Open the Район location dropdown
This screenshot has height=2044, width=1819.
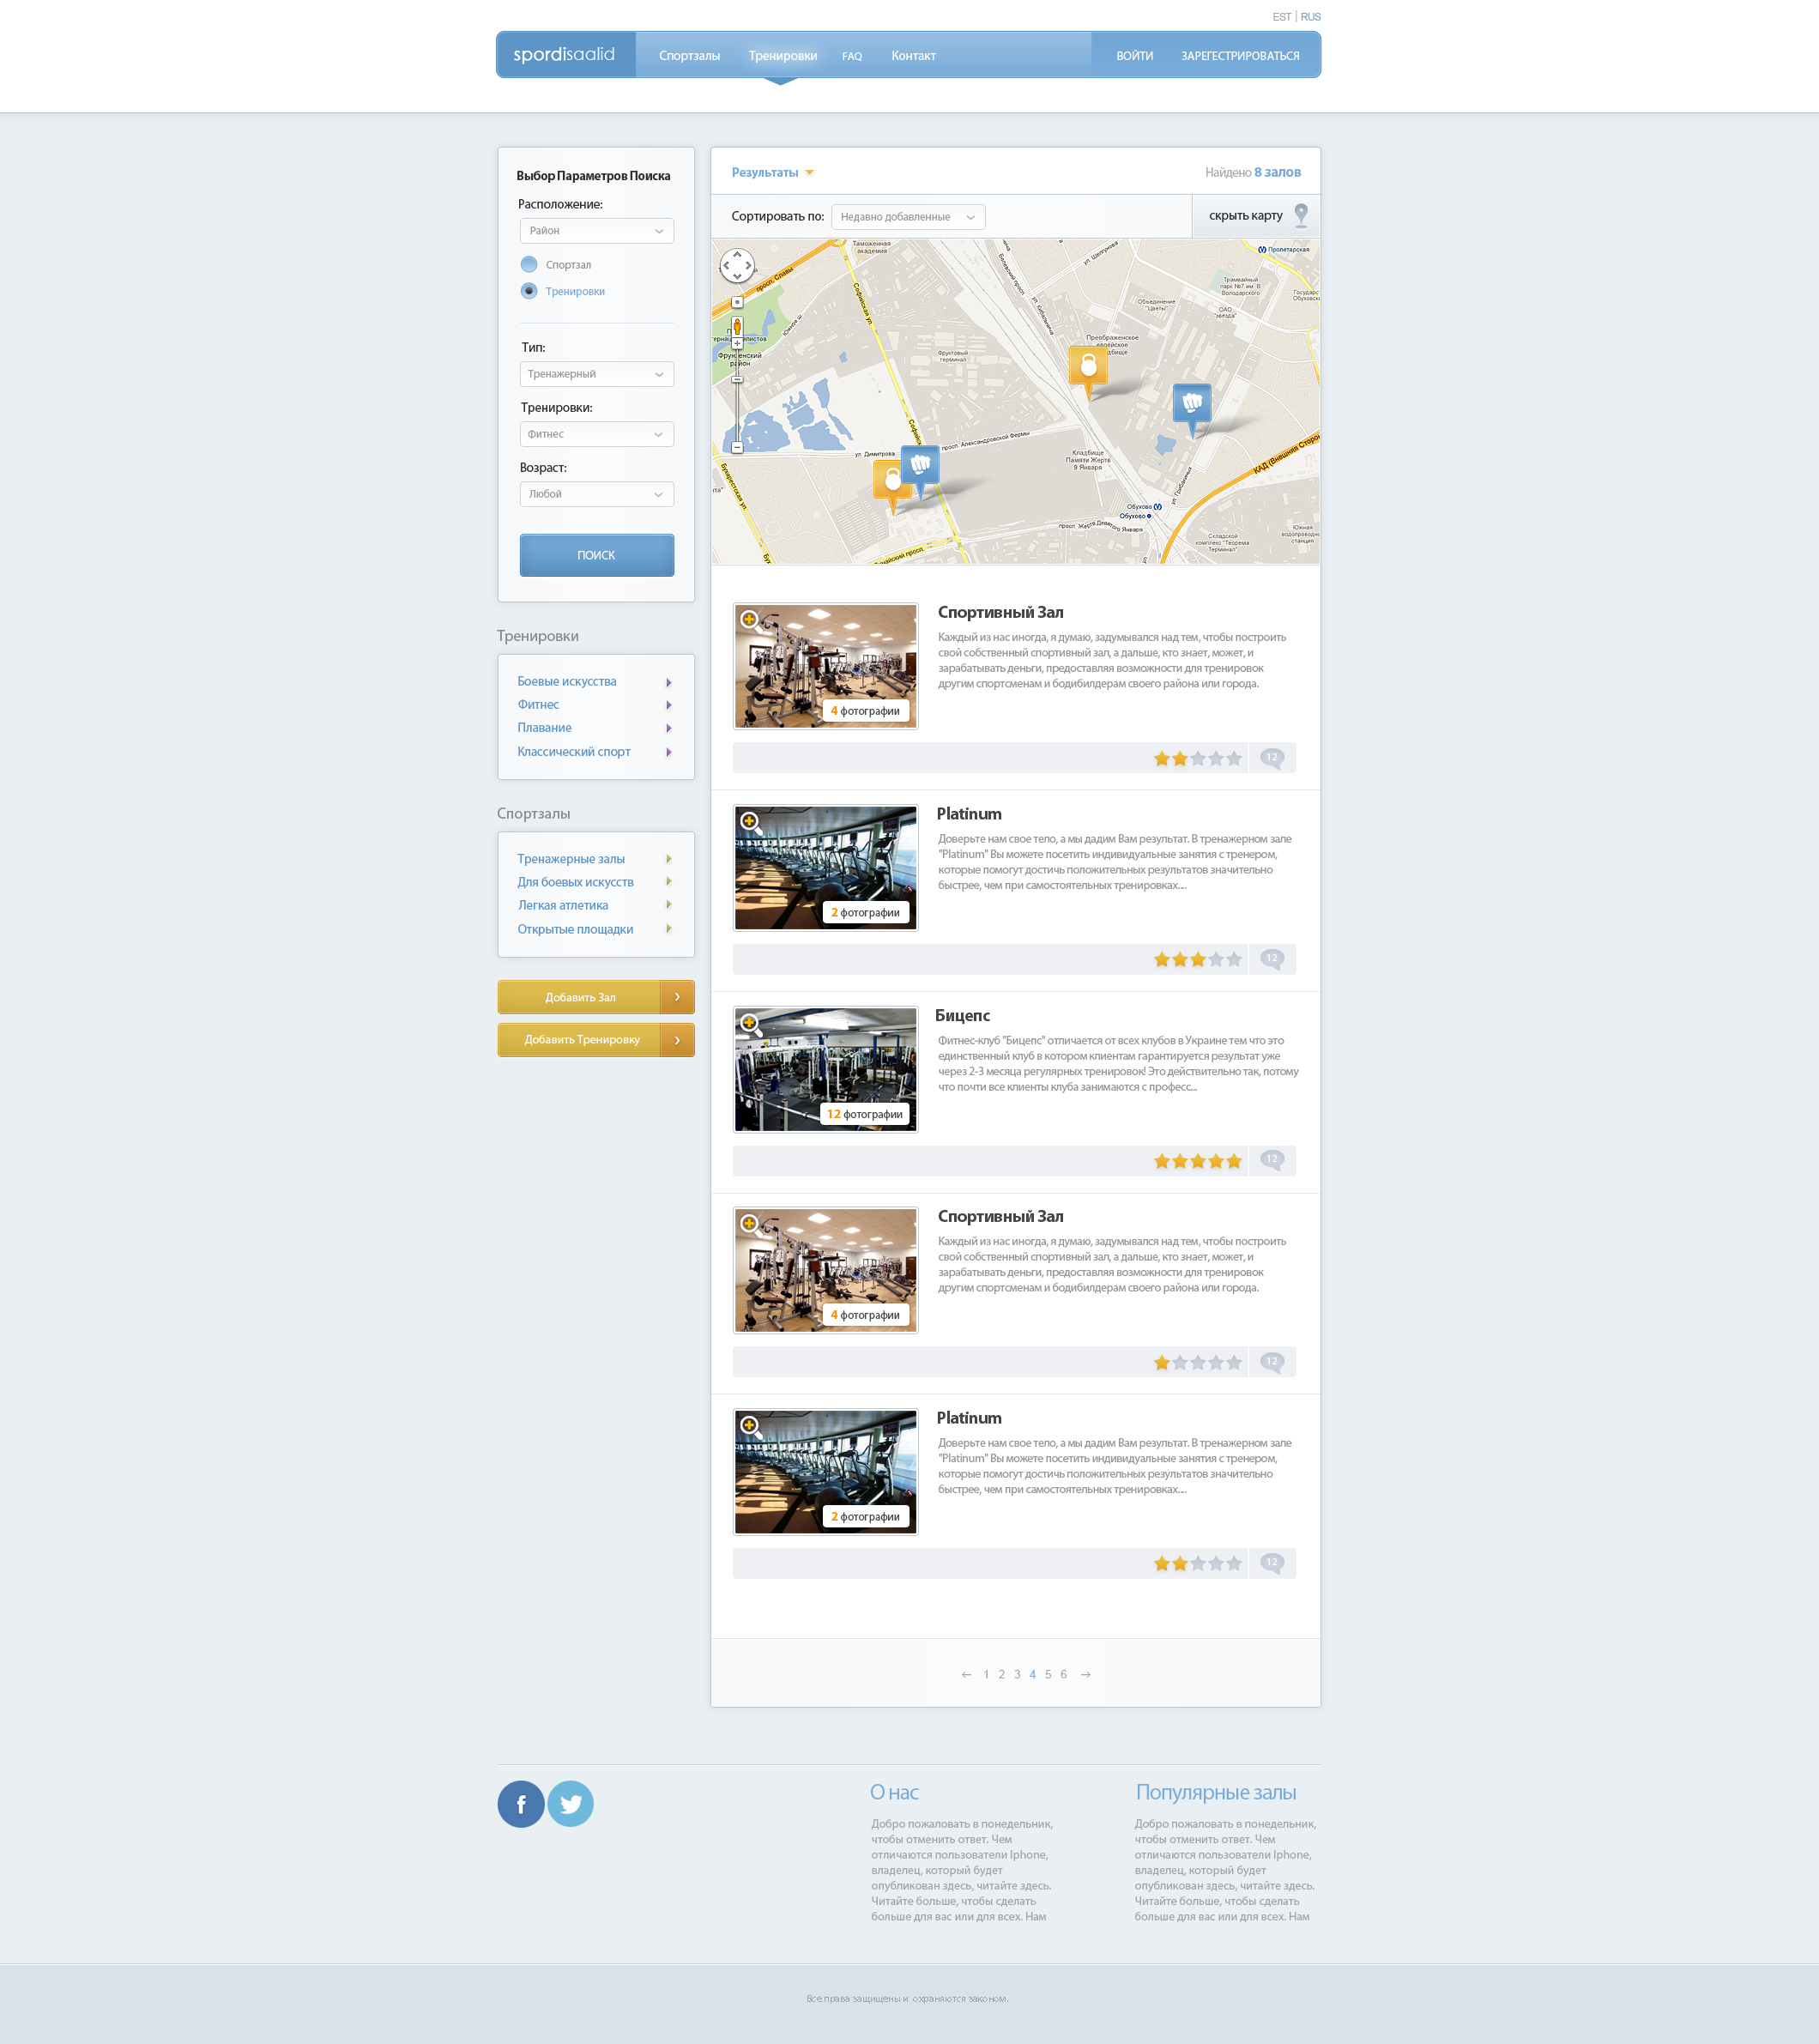[x=596, y=231]
